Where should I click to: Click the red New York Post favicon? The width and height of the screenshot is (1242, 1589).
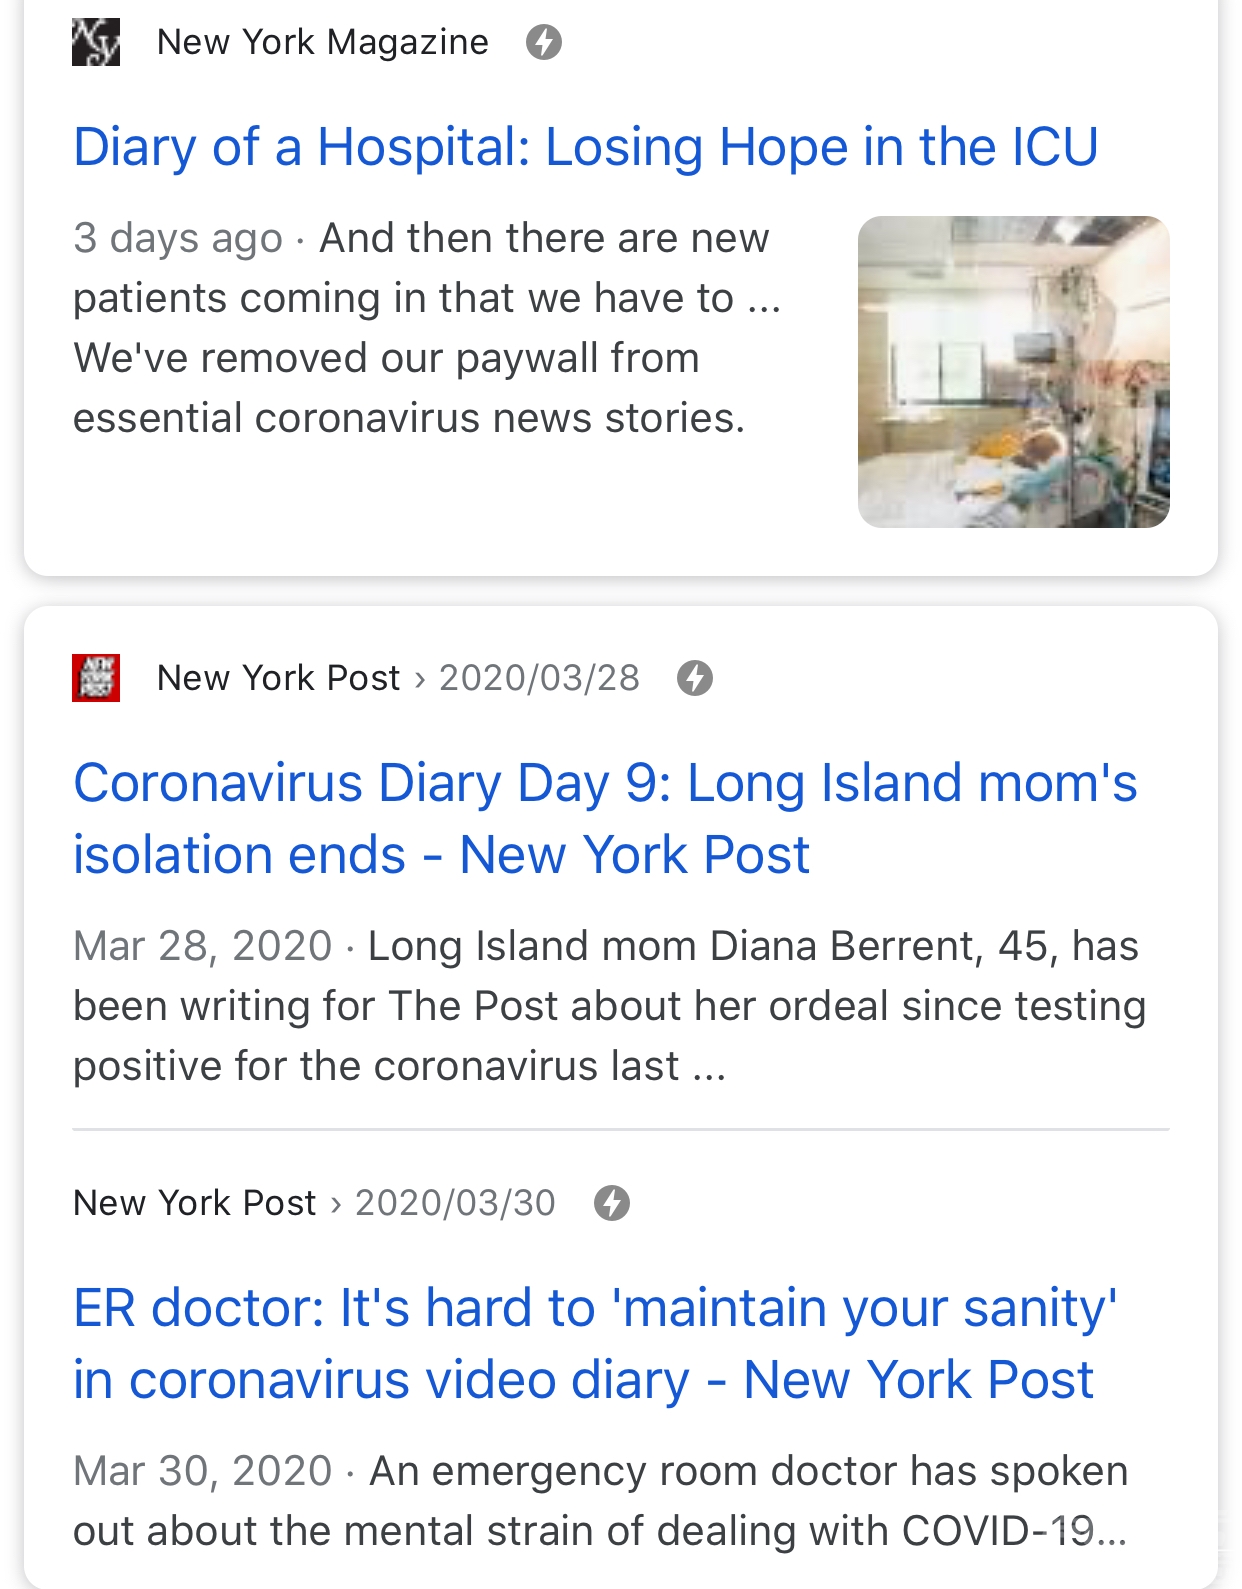click(96, 678)
